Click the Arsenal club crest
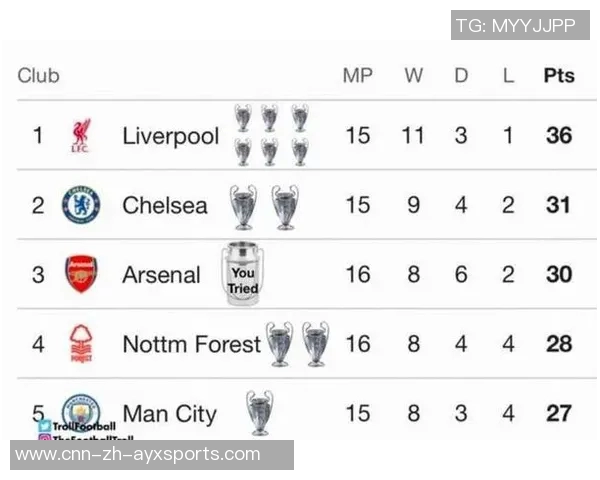This screenshot has height=480, width=600. click(x=81, y=274)
